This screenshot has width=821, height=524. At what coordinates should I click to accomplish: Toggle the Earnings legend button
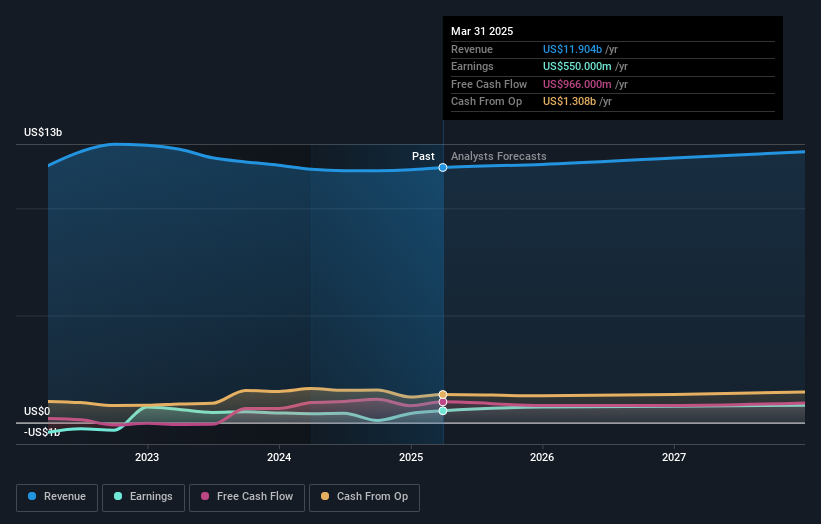(143, 497)
